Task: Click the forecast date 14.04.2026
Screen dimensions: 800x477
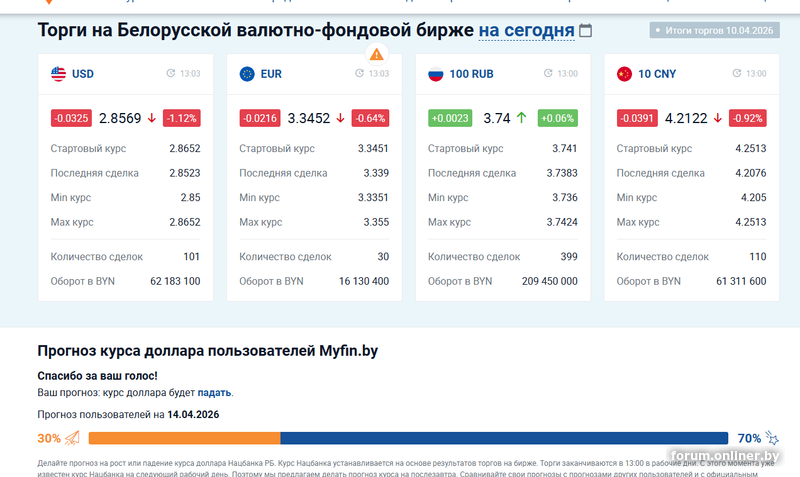Action: [193, 414]
